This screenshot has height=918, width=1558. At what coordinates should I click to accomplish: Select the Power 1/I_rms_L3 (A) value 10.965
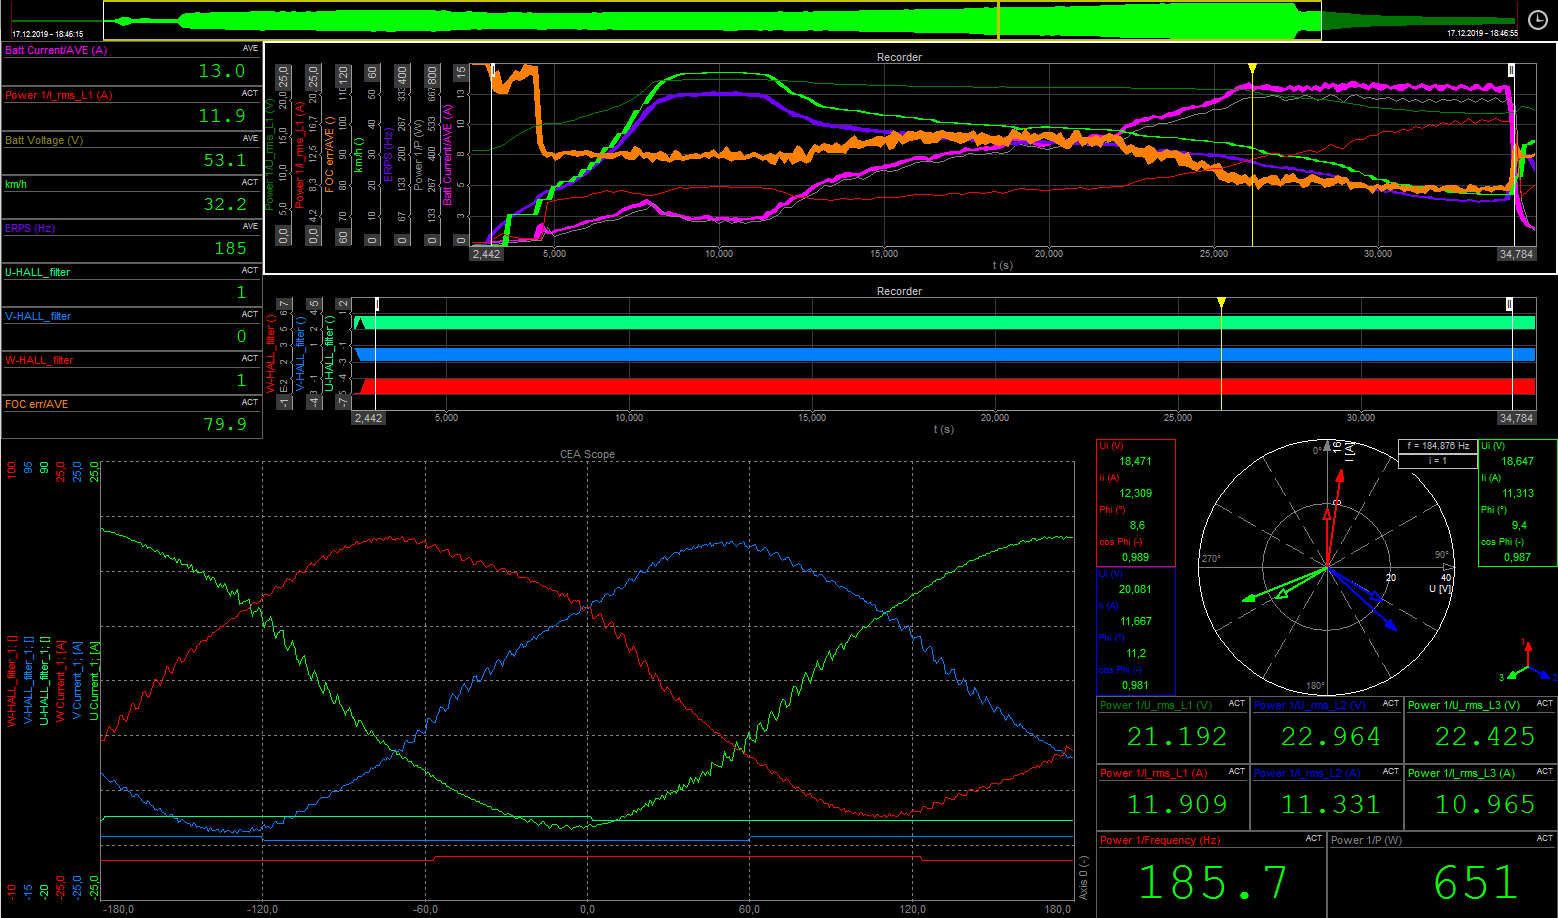[x=1485, y=805]
